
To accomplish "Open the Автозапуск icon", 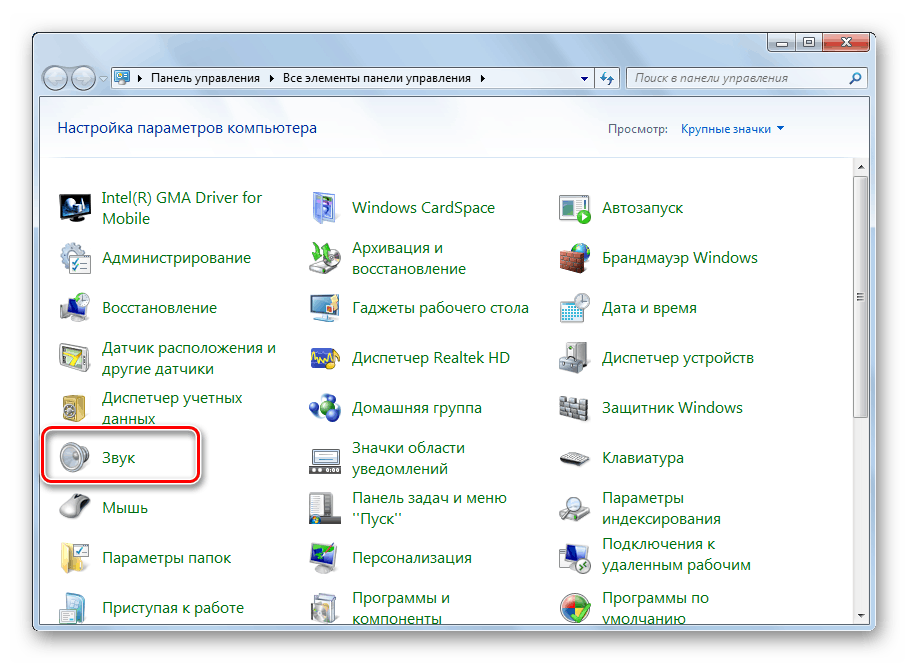I will point(575,208).
